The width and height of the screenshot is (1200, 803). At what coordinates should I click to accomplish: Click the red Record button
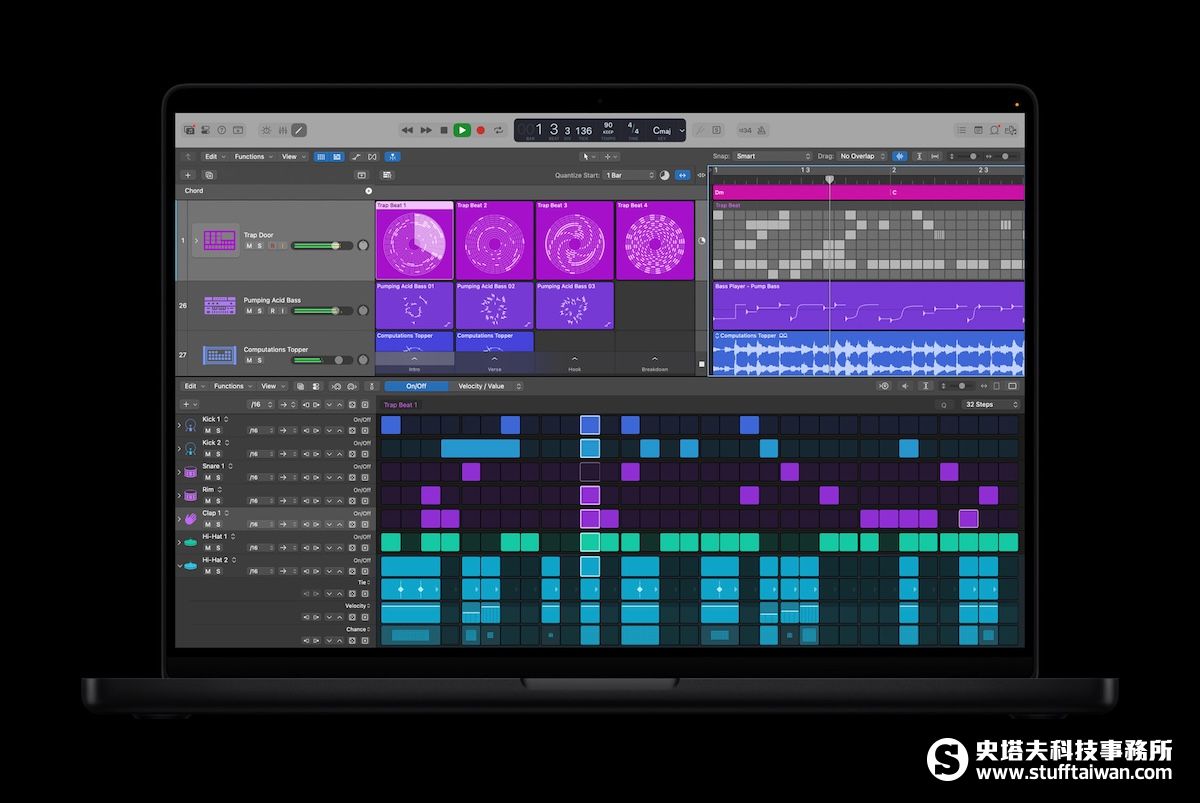[x=480, y=130]
